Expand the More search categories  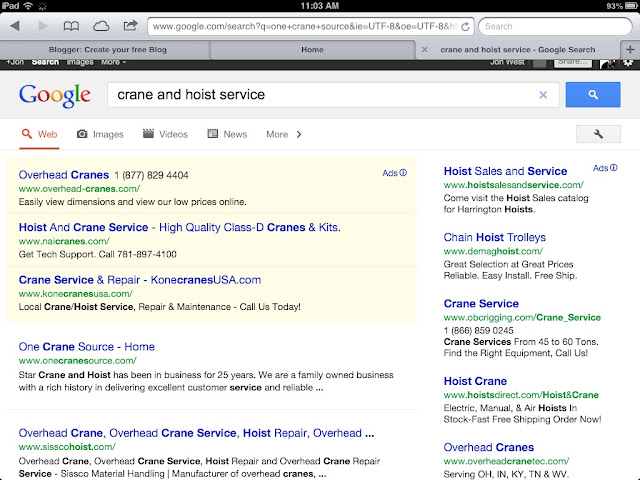coord(284,134)
